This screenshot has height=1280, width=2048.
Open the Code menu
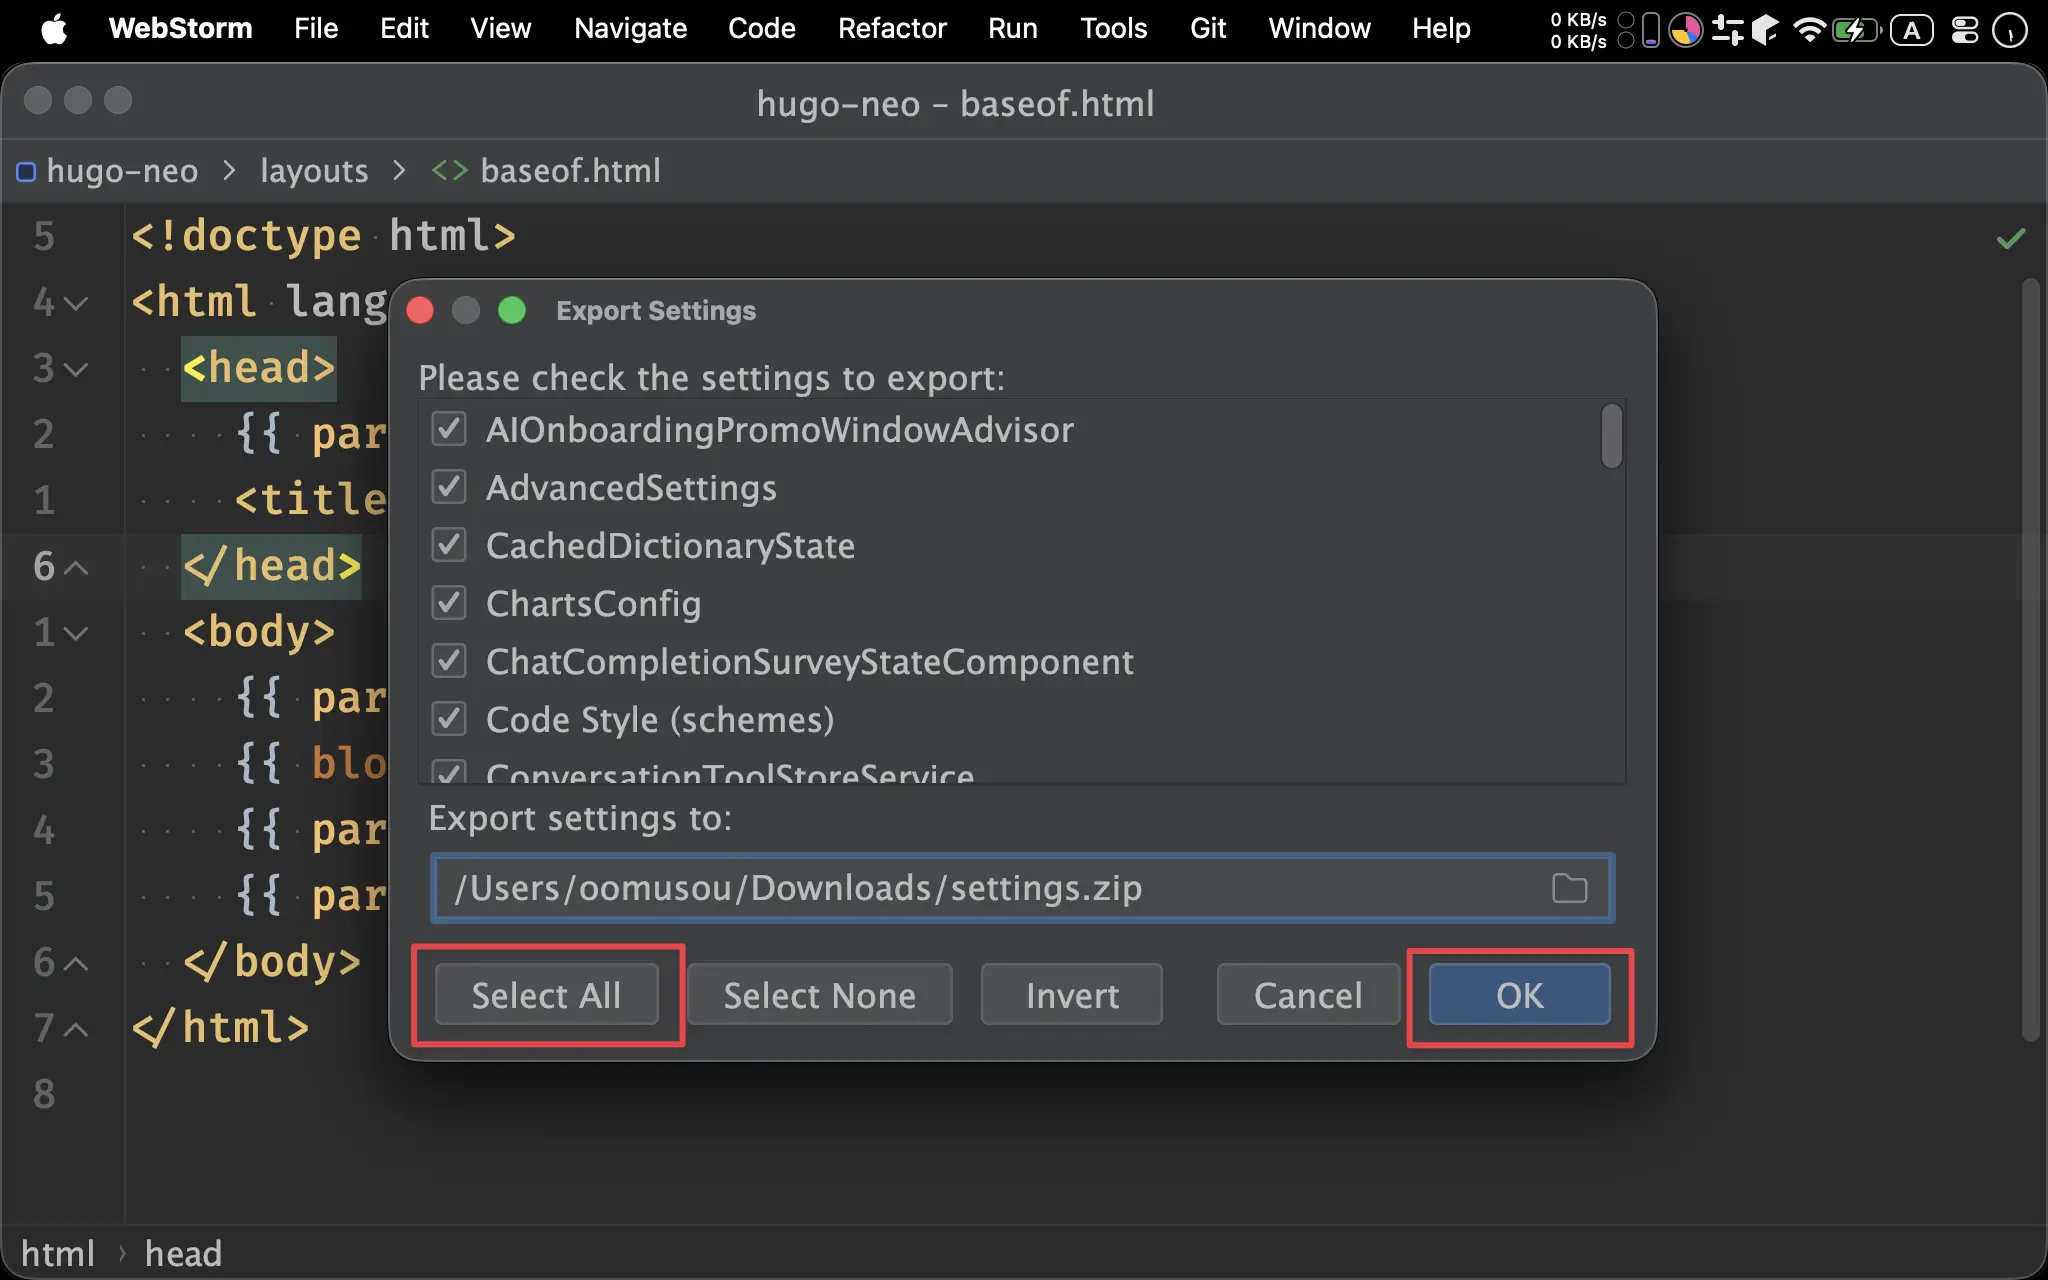[762, 29]
